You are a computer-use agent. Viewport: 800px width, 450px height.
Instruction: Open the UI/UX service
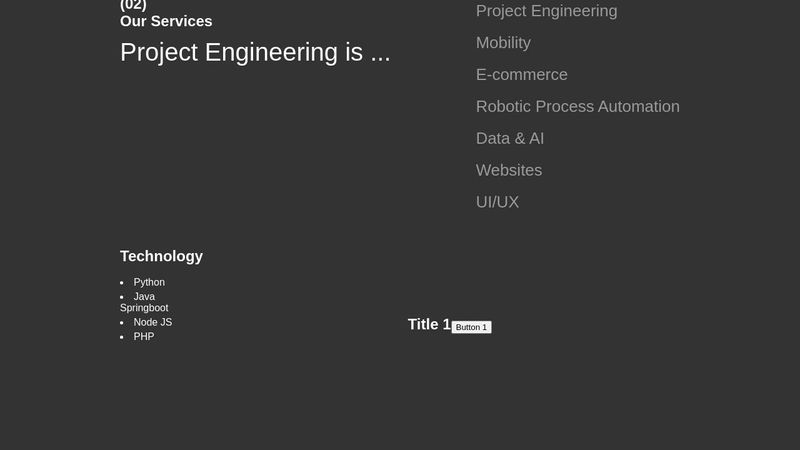pyautogui.click(x=497, y=202)
